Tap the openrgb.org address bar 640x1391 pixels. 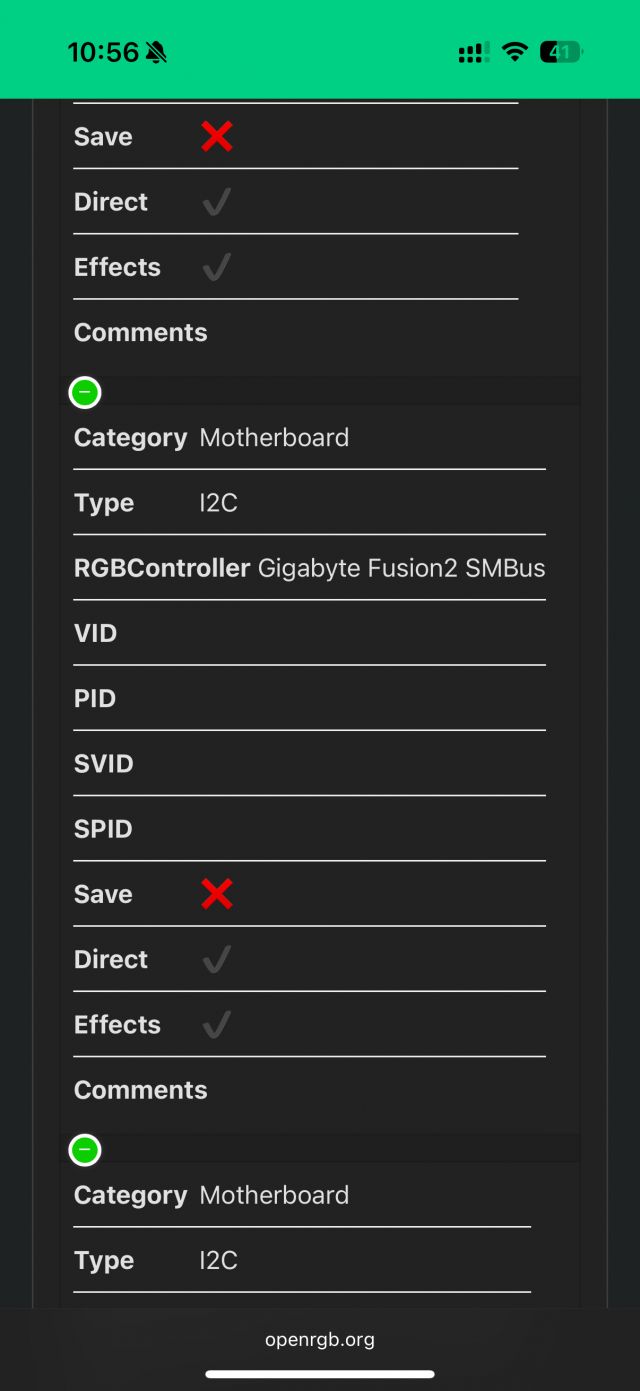point(320,1339)
